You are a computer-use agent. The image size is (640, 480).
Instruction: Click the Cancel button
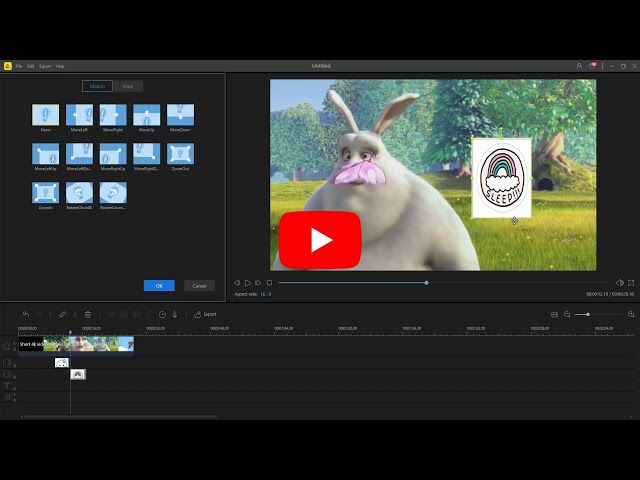199,286
